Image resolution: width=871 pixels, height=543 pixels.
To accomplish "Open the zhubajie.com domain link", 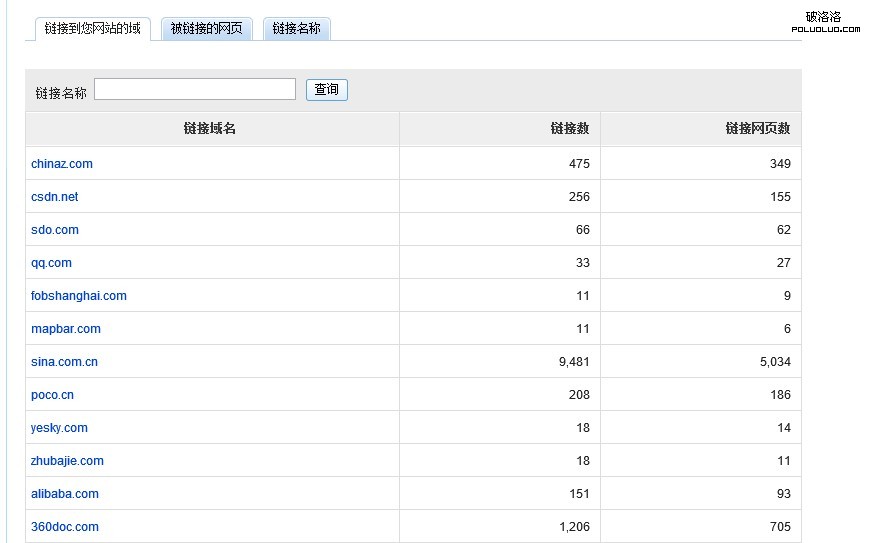I will tap(68, 461).
